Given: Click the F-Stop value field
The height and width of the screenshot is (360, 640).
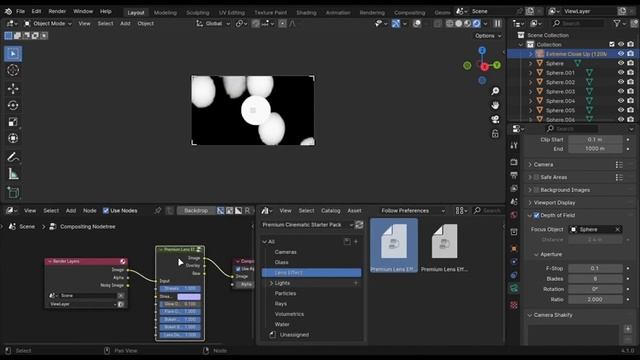Looking at the screenshot, I should pos(595,268).
